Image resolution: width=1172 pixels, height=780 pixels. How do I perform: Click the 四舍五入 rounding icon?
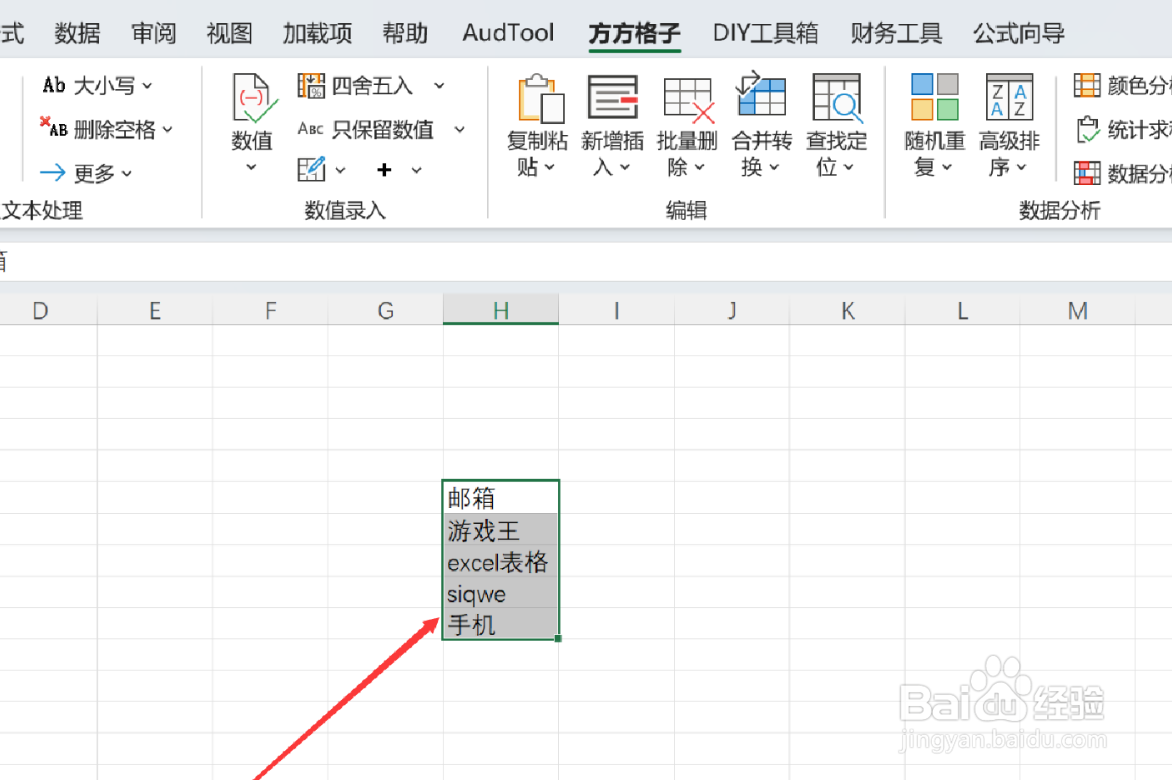(x=311, y=86)
